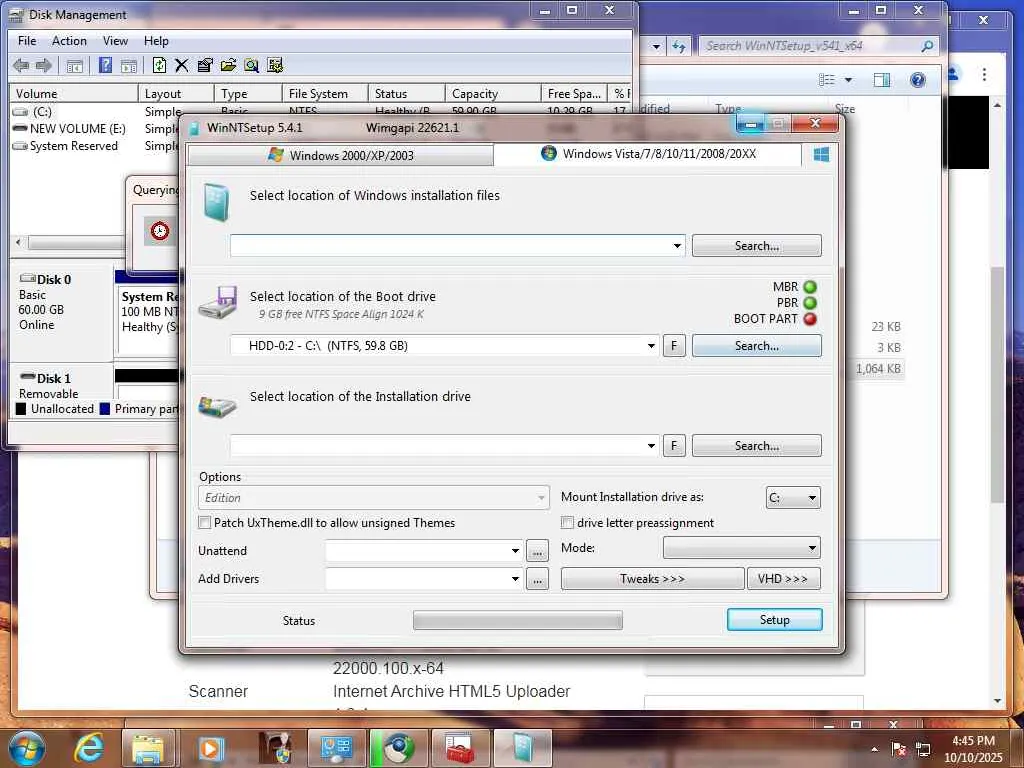Click the green PBR indicator

(810, 303)
